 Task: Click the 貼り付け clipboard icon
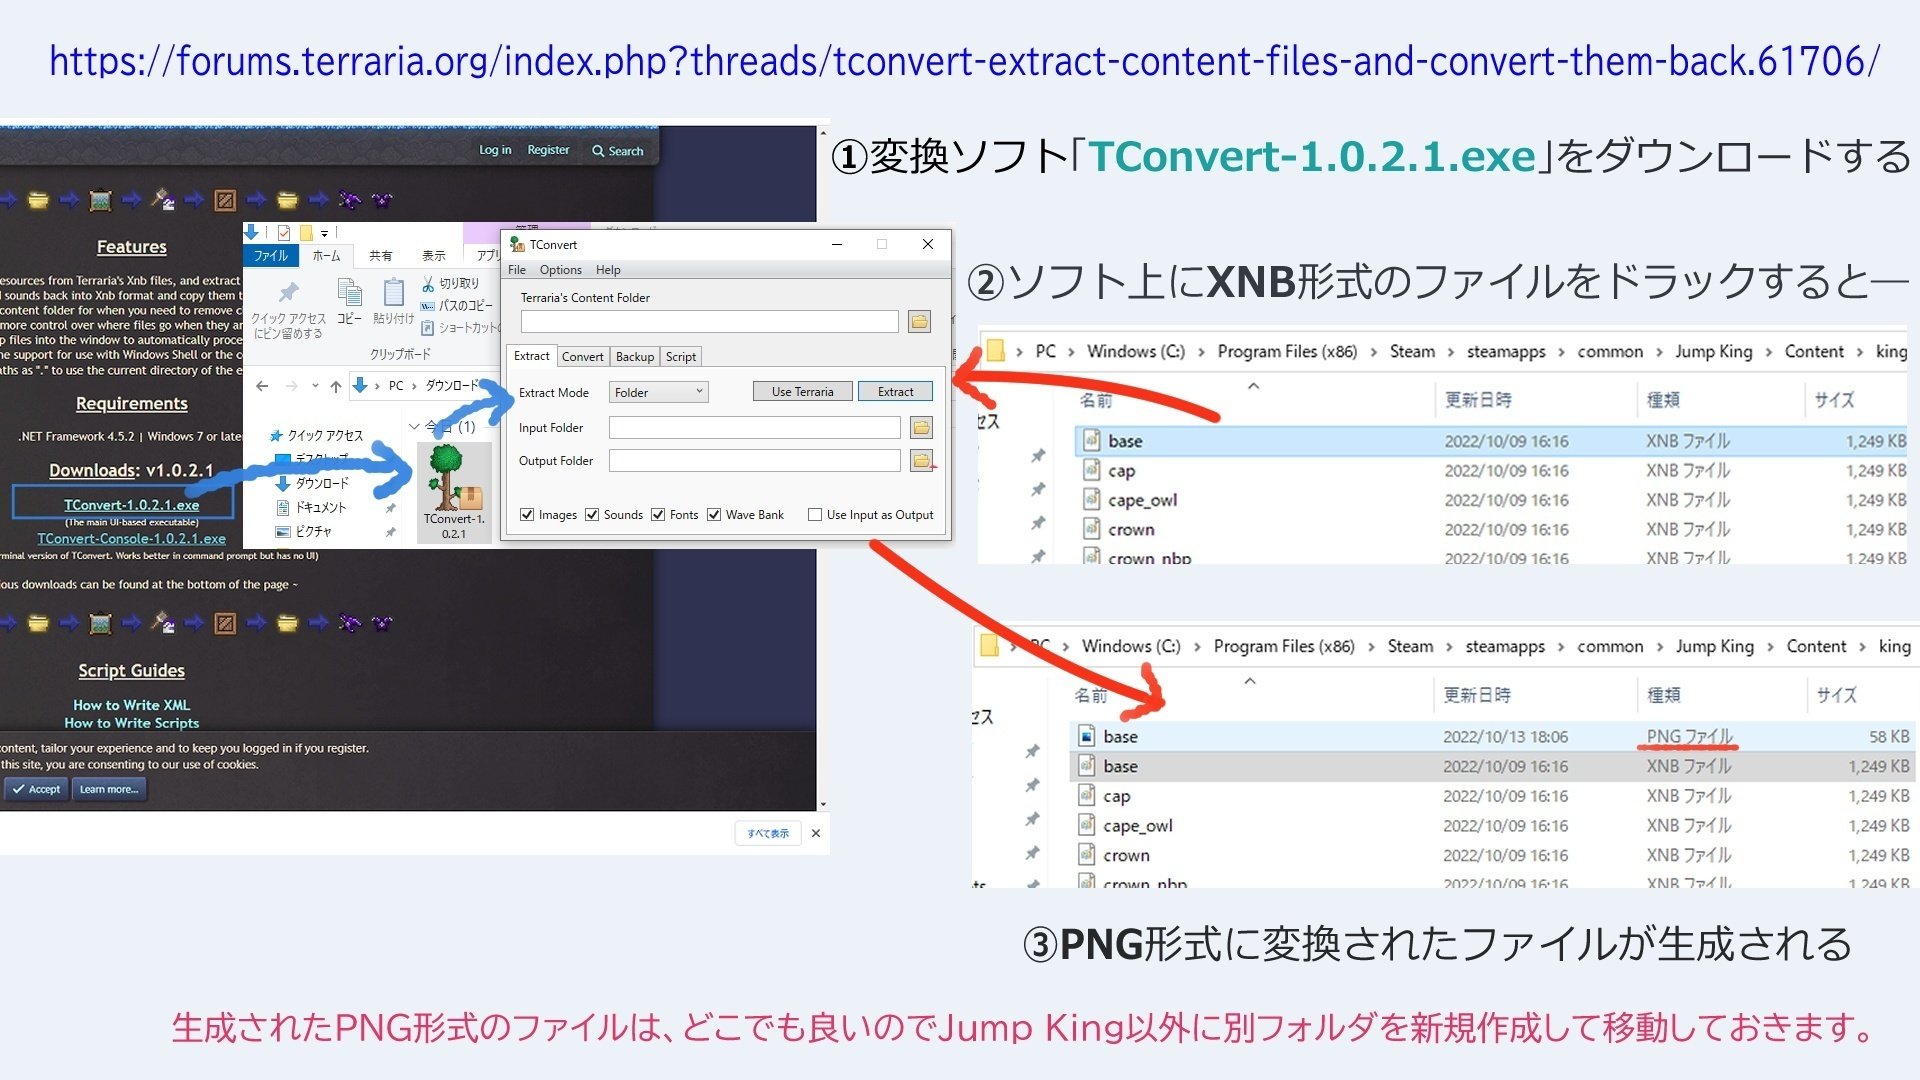coord(394,292)
